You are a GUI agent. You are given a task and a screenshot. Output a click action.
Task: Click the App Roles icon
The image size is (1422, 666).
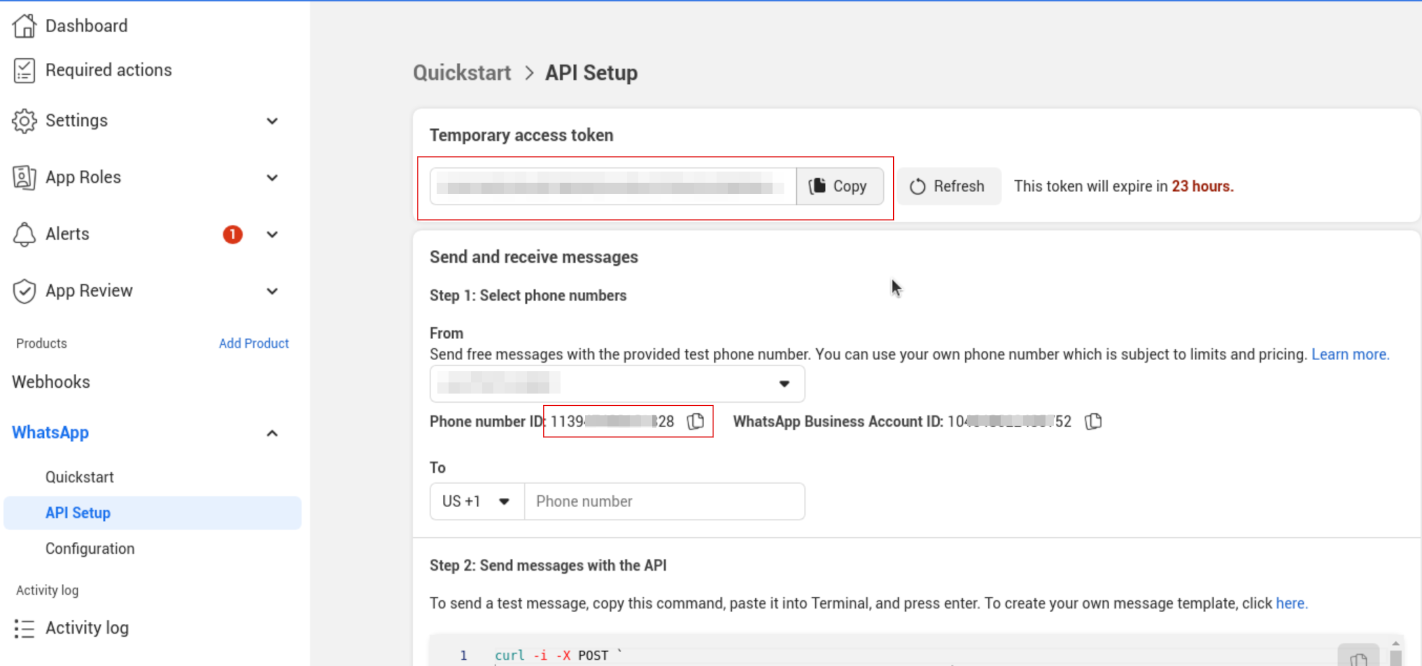[24, 177]
